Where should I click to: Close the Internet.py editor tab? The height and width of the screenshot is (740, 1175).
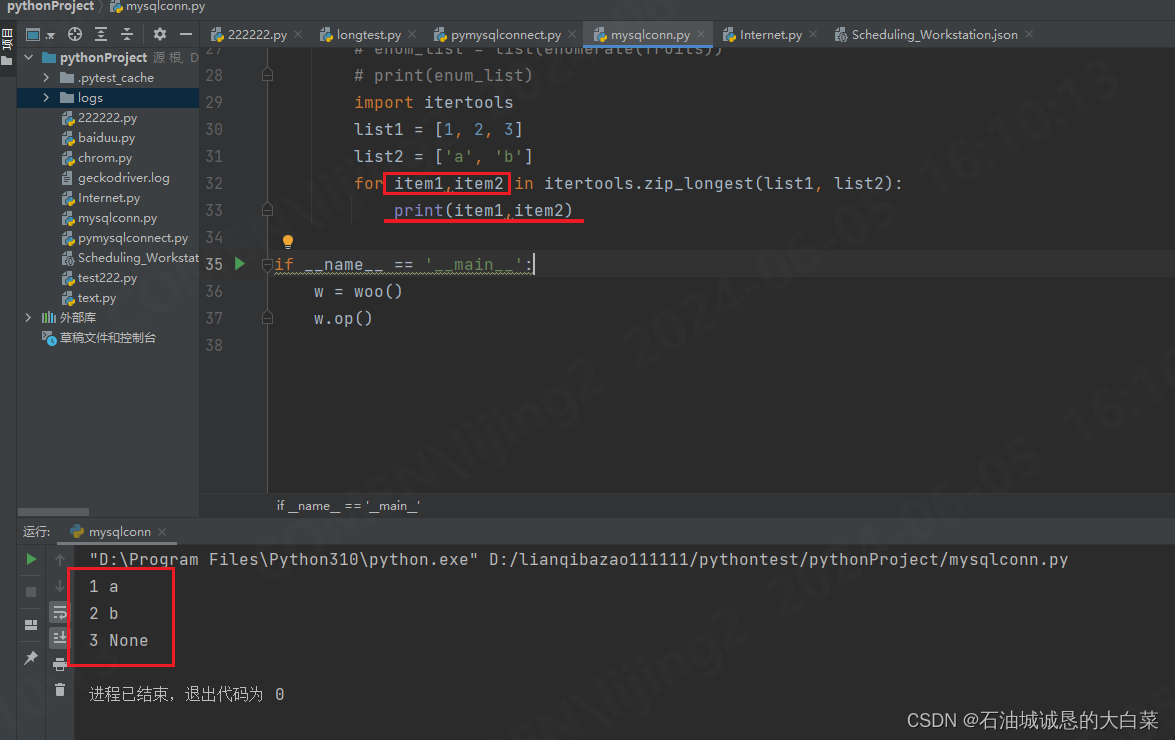[x=813, y=34]
